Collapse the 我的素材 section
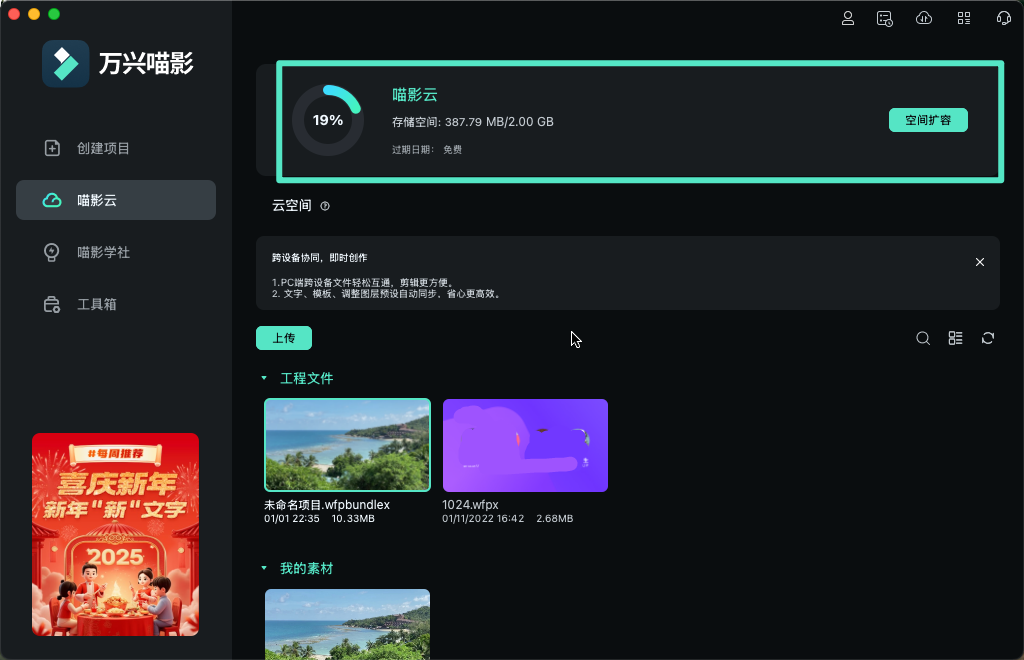Image resolution: width=1024 pixels, height=660 pixels. tap(263, 568)
